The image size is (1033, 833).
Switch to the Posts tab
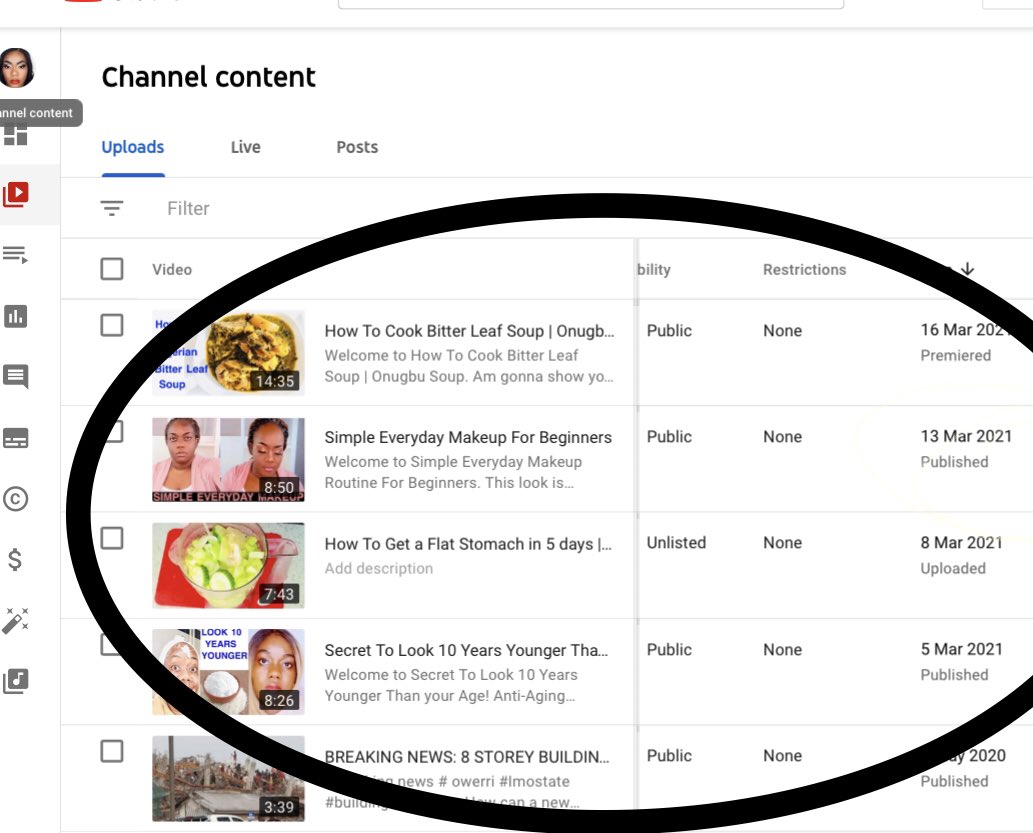tap(357, 147)
